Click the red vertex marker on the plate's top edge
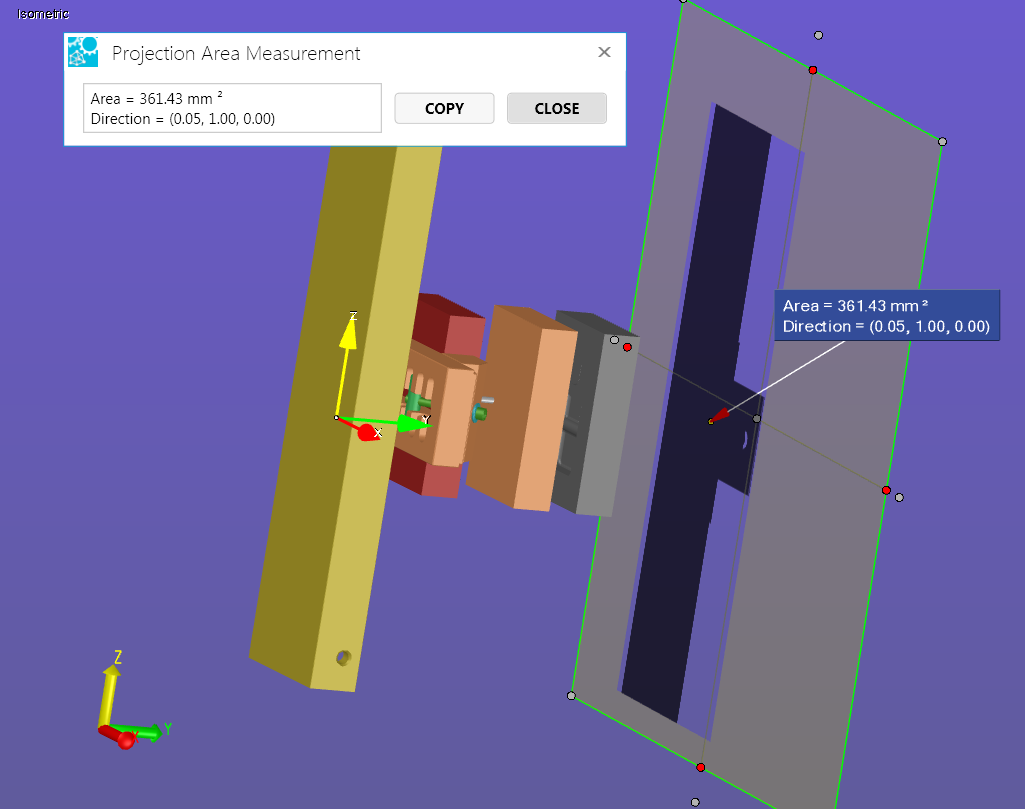The width and height of the screenshot is (1025, 809). click(x=812, y=70)
